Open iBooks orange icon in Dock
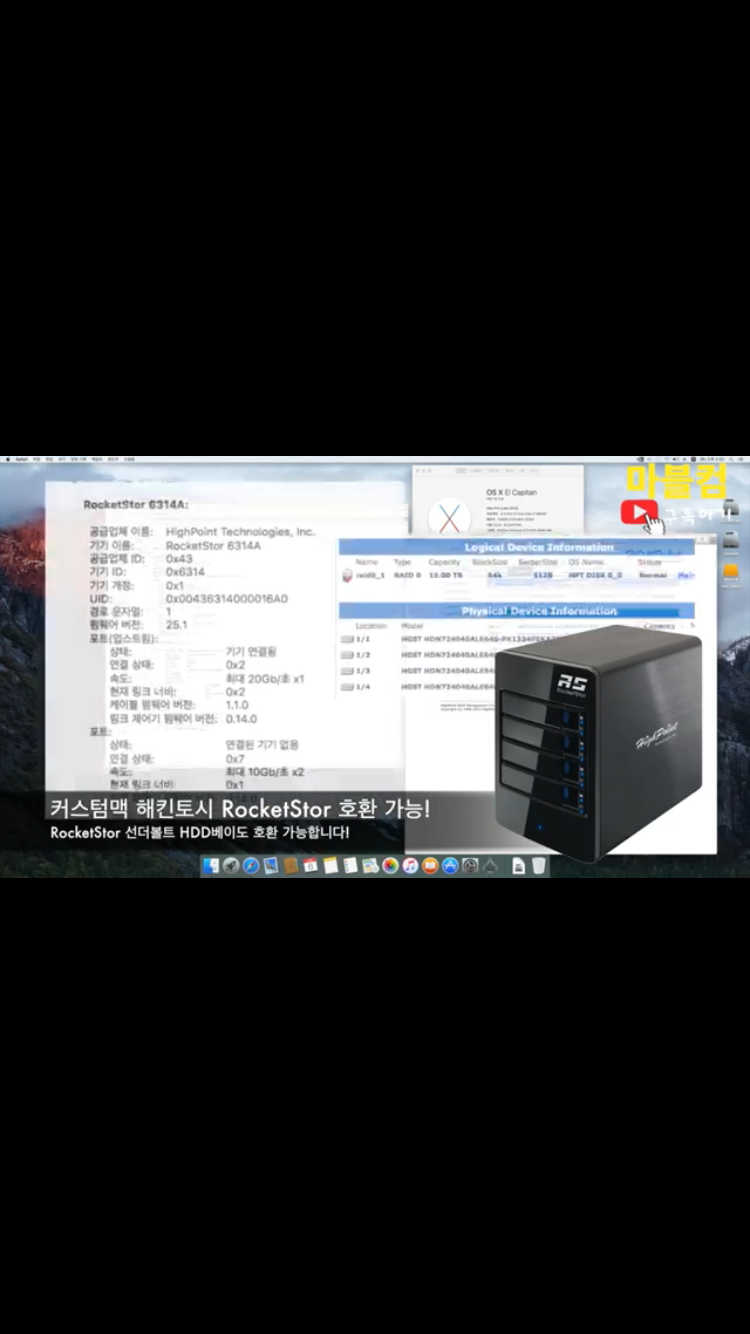Image resolution: width=750 pixels, height=1334 pixels. click(430, 866)
